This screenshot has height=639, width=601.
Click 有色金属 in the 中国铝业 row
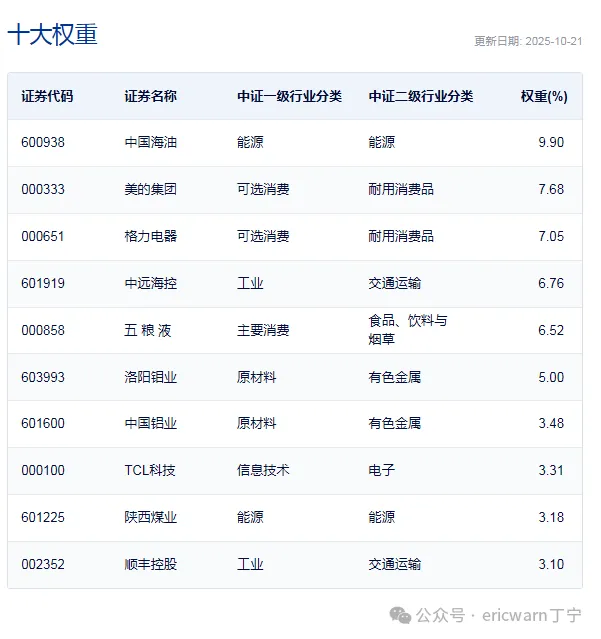pos(394,423)
